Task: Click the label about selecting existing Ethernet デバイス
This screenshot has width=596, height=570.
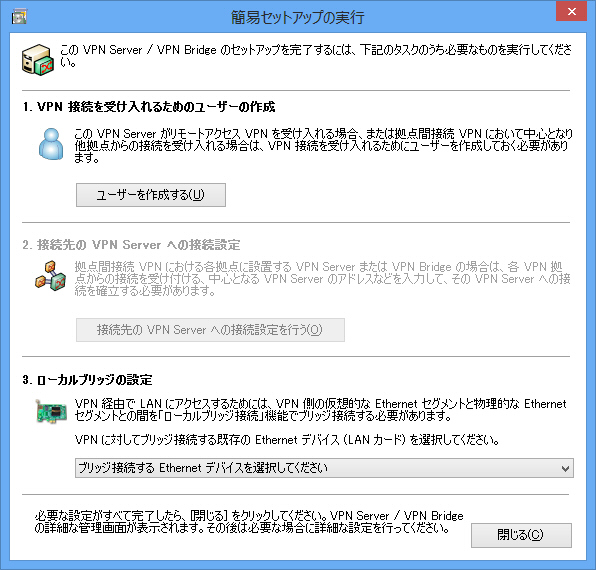Action: tap(287, 440)
